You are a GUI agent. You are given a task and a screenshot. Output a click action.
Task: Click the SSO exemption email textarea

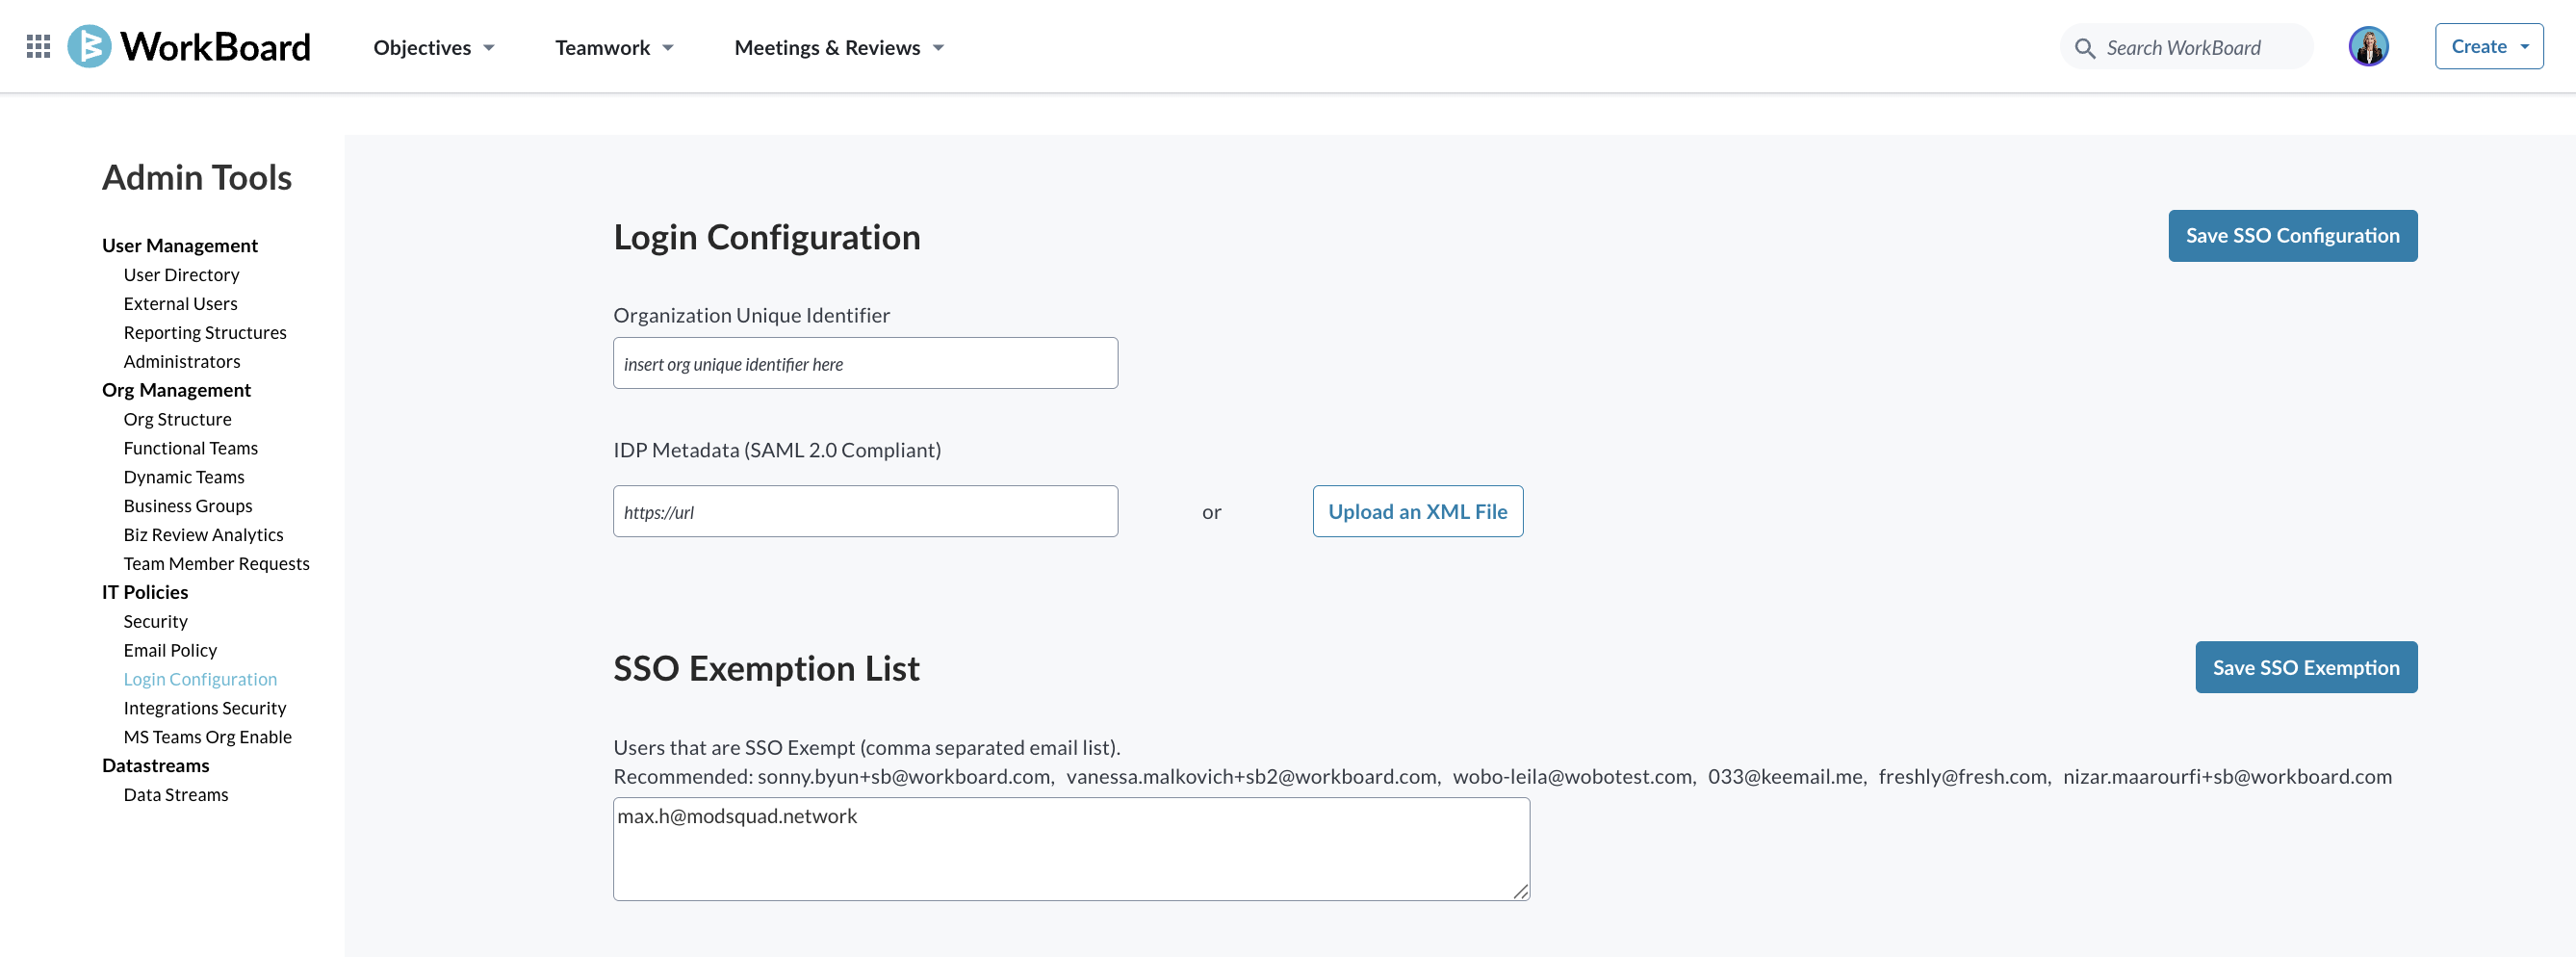pyautogui.click(x=1071, y=848)
